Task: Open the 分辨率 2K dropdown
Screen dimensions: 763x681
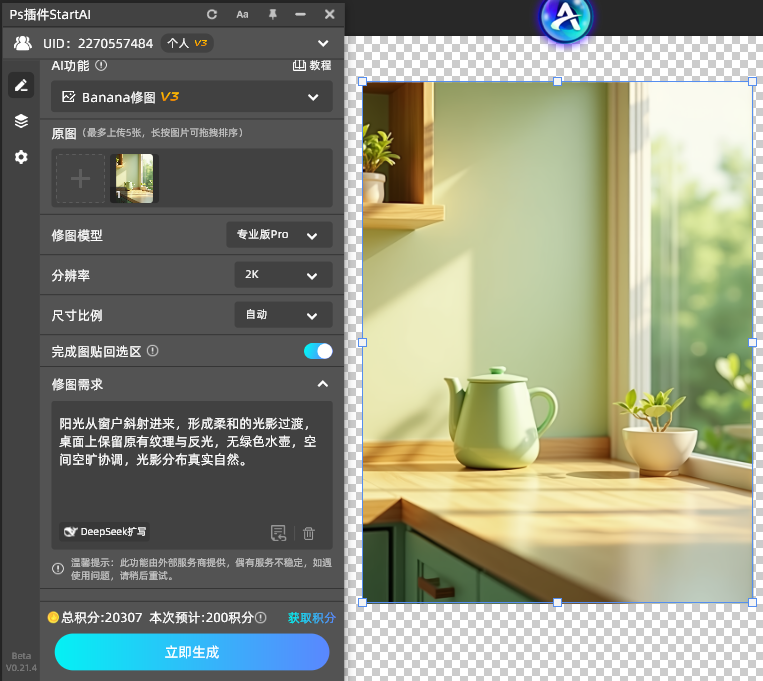Action: (x=284, y=275)
